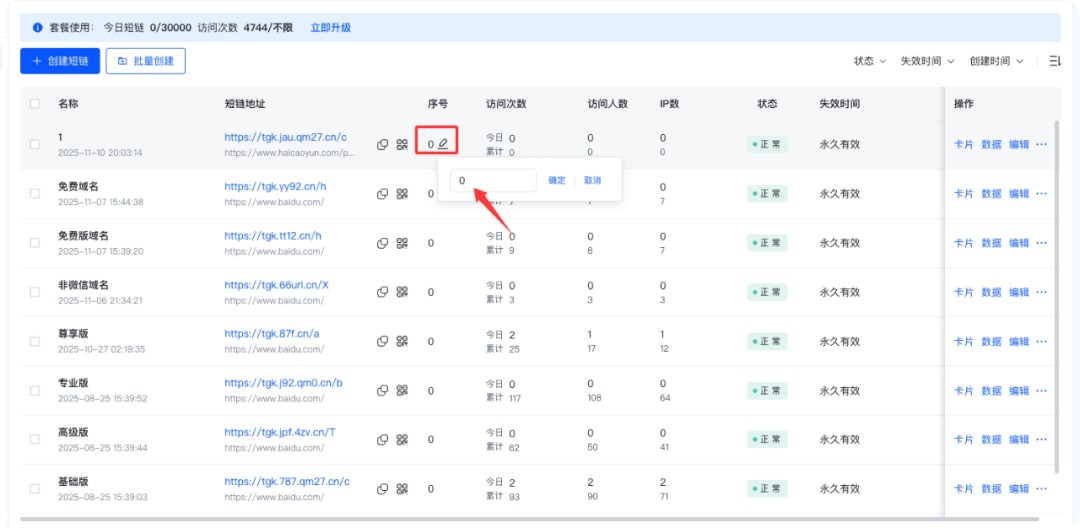The width and height of the screenshot is (1080, 528).
Task: Open short link https://tgk.jau.qm27.cn/c
Action: tap(285, 137)
